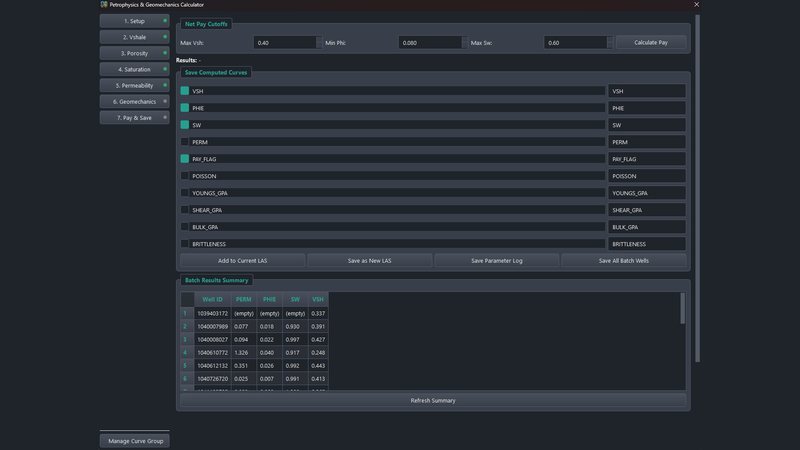Switch to the 2. Vshale step
The image size is (800, 450).
coord(134,37)
